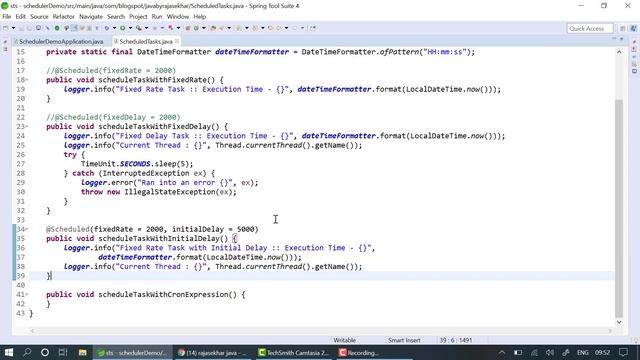Screen dimensions: 640x360
Task: Click the green Run icon in the toolbar
Action: (x=122, y=28)
